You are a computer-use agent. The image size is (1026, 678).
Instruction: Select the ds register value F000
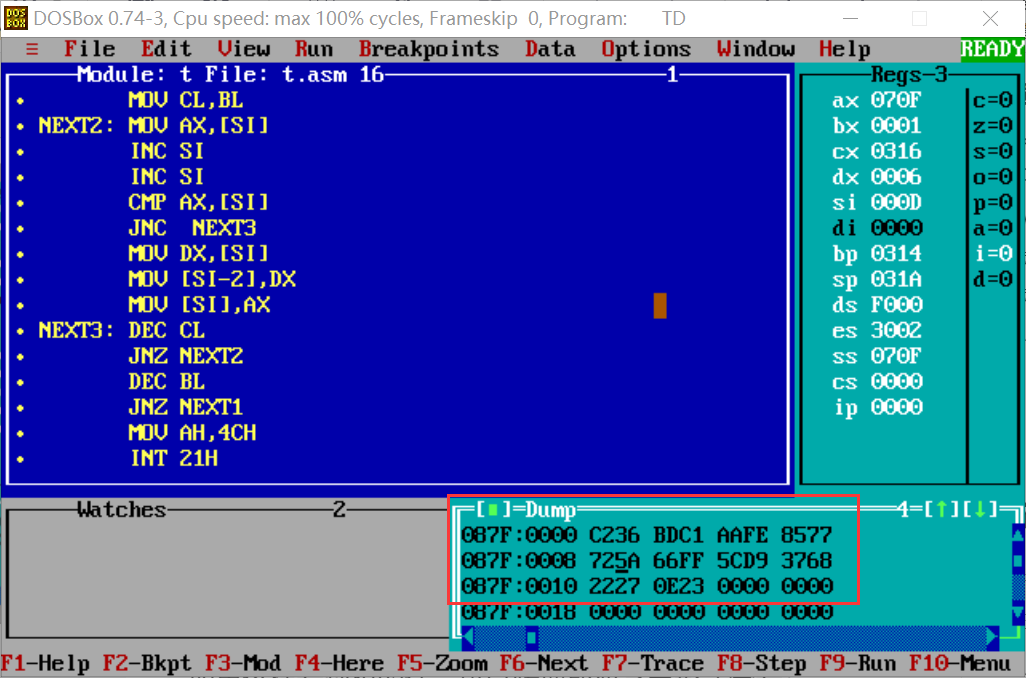coord(896,305)
